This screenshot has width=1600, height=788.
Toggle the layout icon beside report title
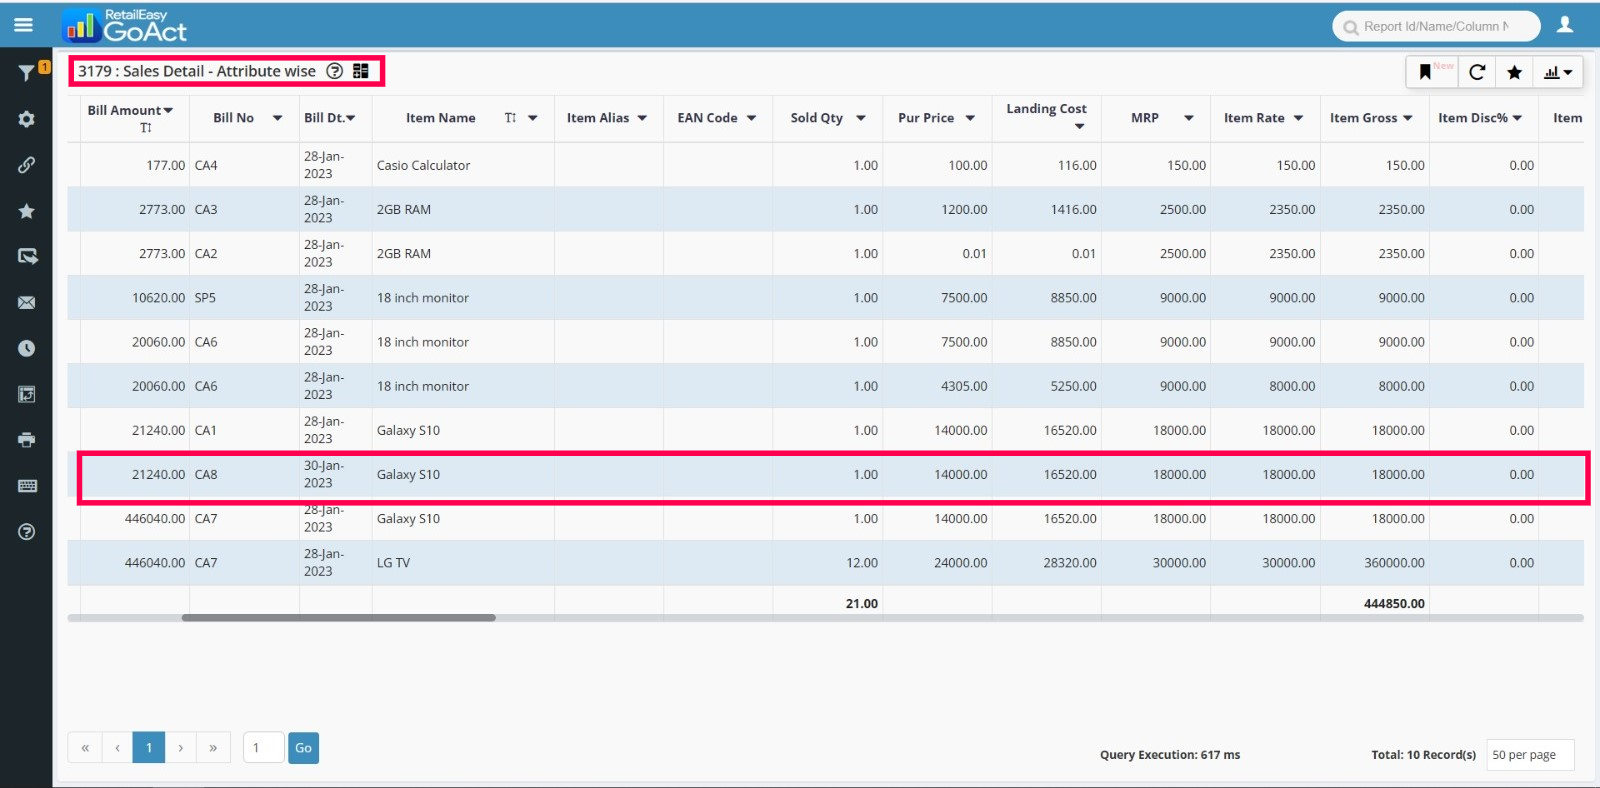pos(361,71)
